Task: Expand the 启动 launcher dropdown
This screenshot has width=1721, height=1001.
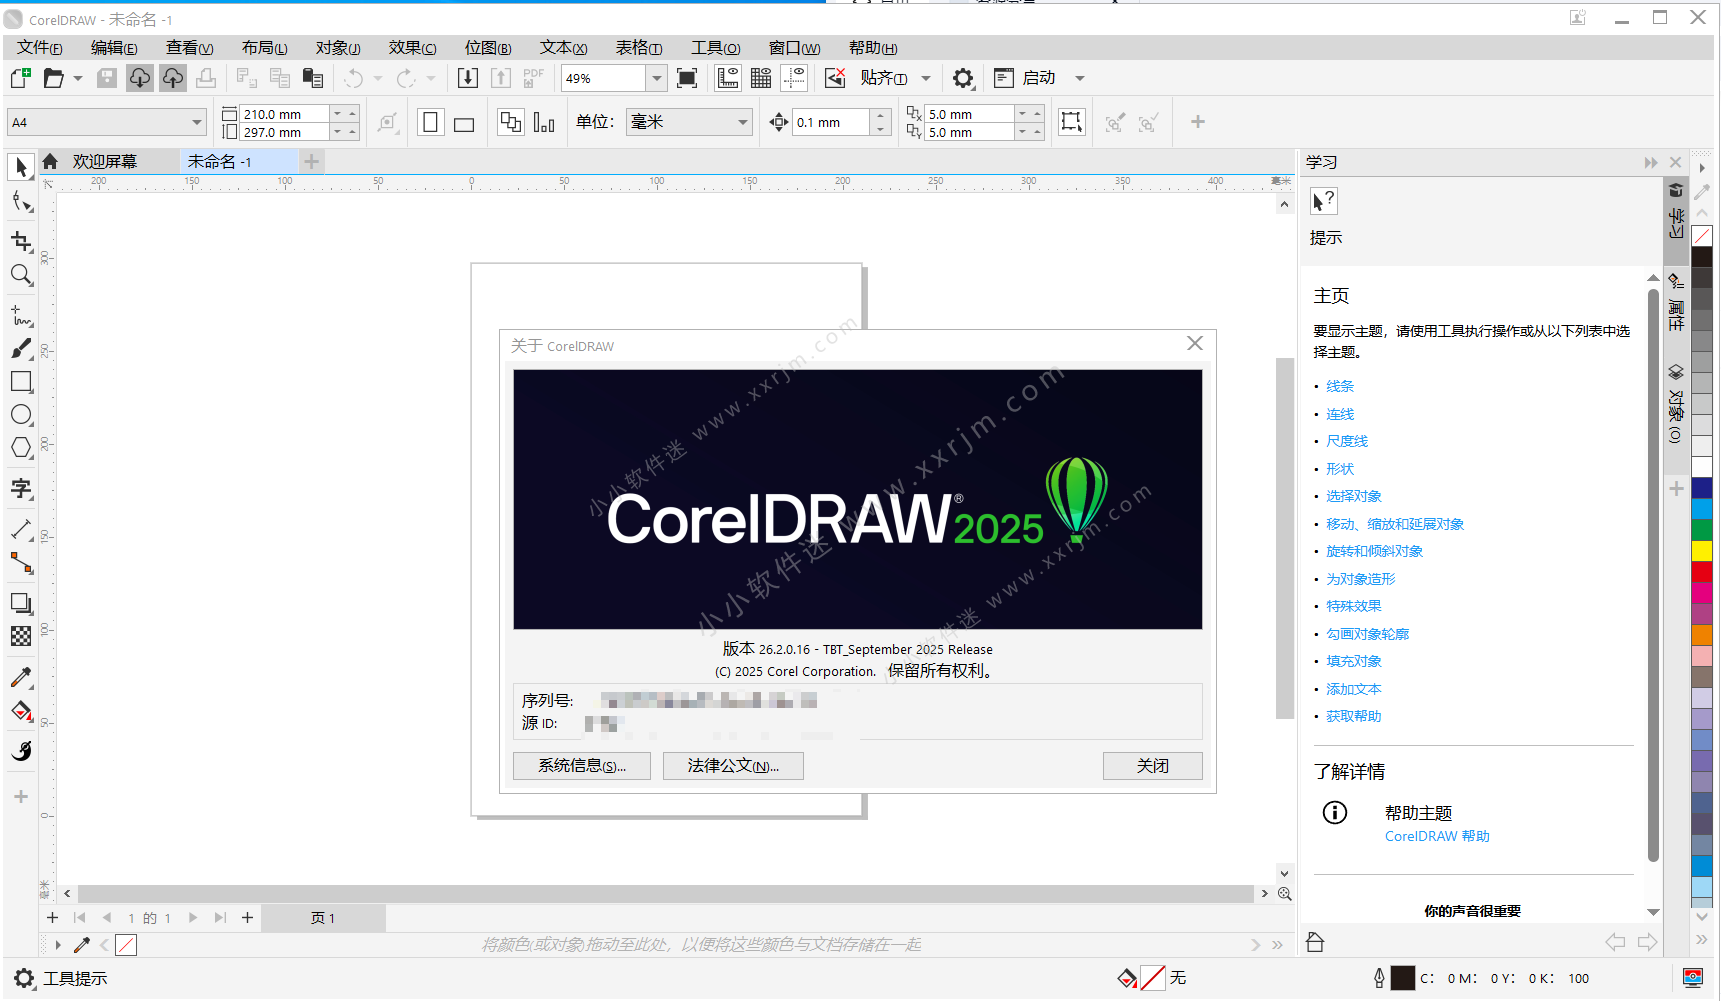Action: click(x=1080, y=78)
